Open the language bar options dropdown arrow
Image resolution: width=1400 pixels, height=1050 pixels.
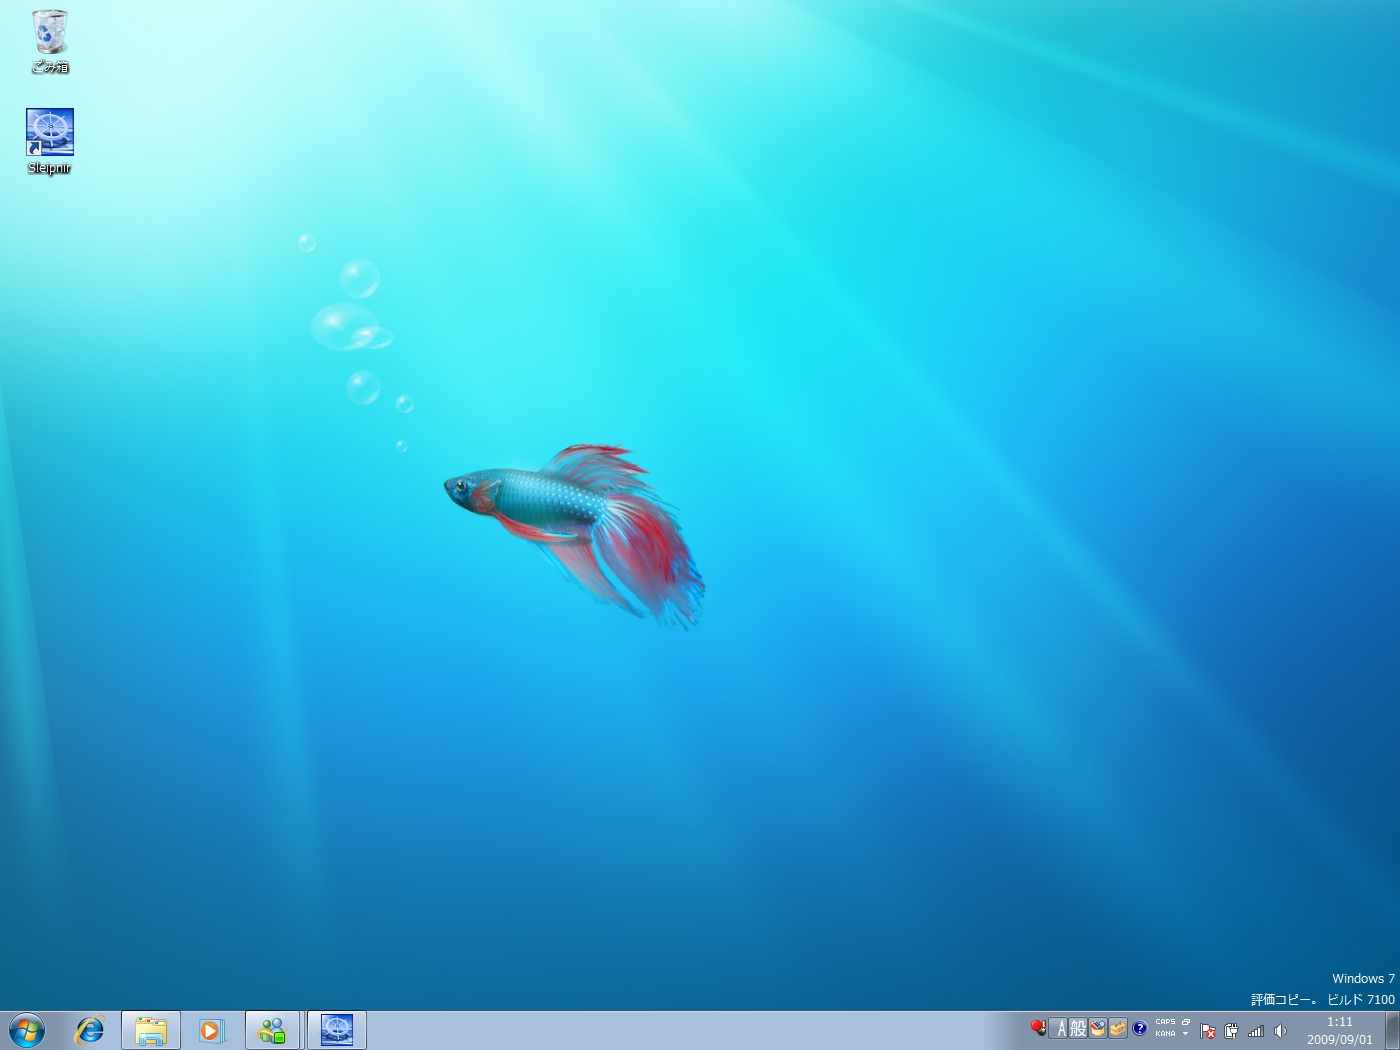point(1186,1034)
